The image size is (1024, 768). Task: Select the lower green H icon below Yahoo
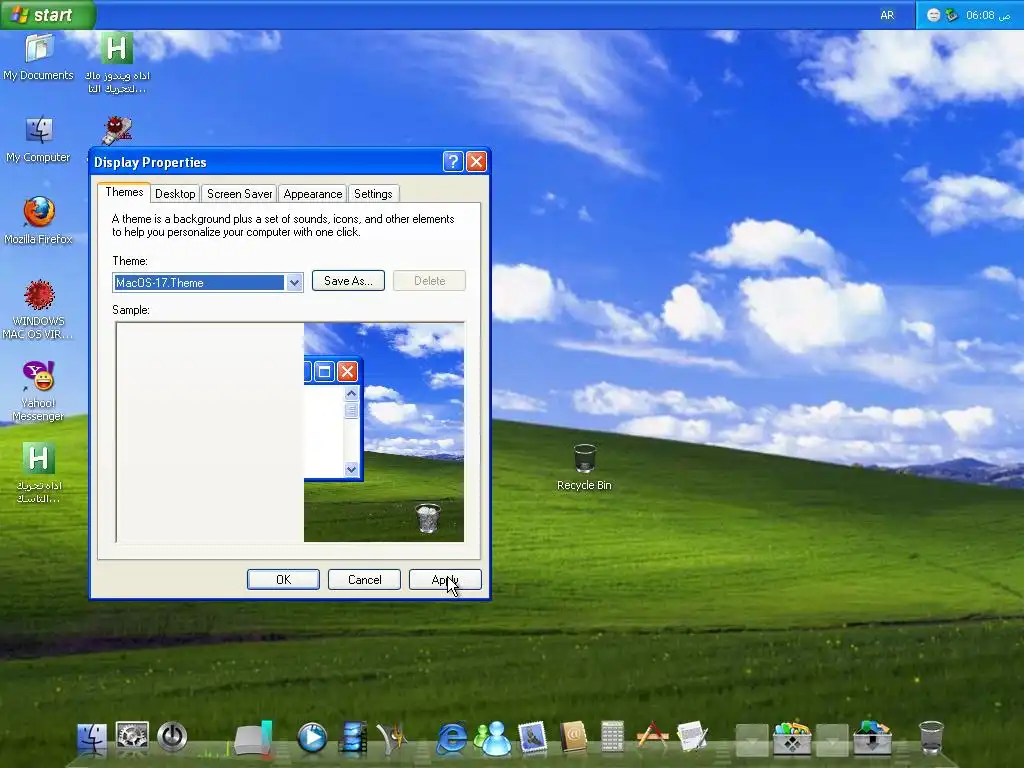[39, 473]
